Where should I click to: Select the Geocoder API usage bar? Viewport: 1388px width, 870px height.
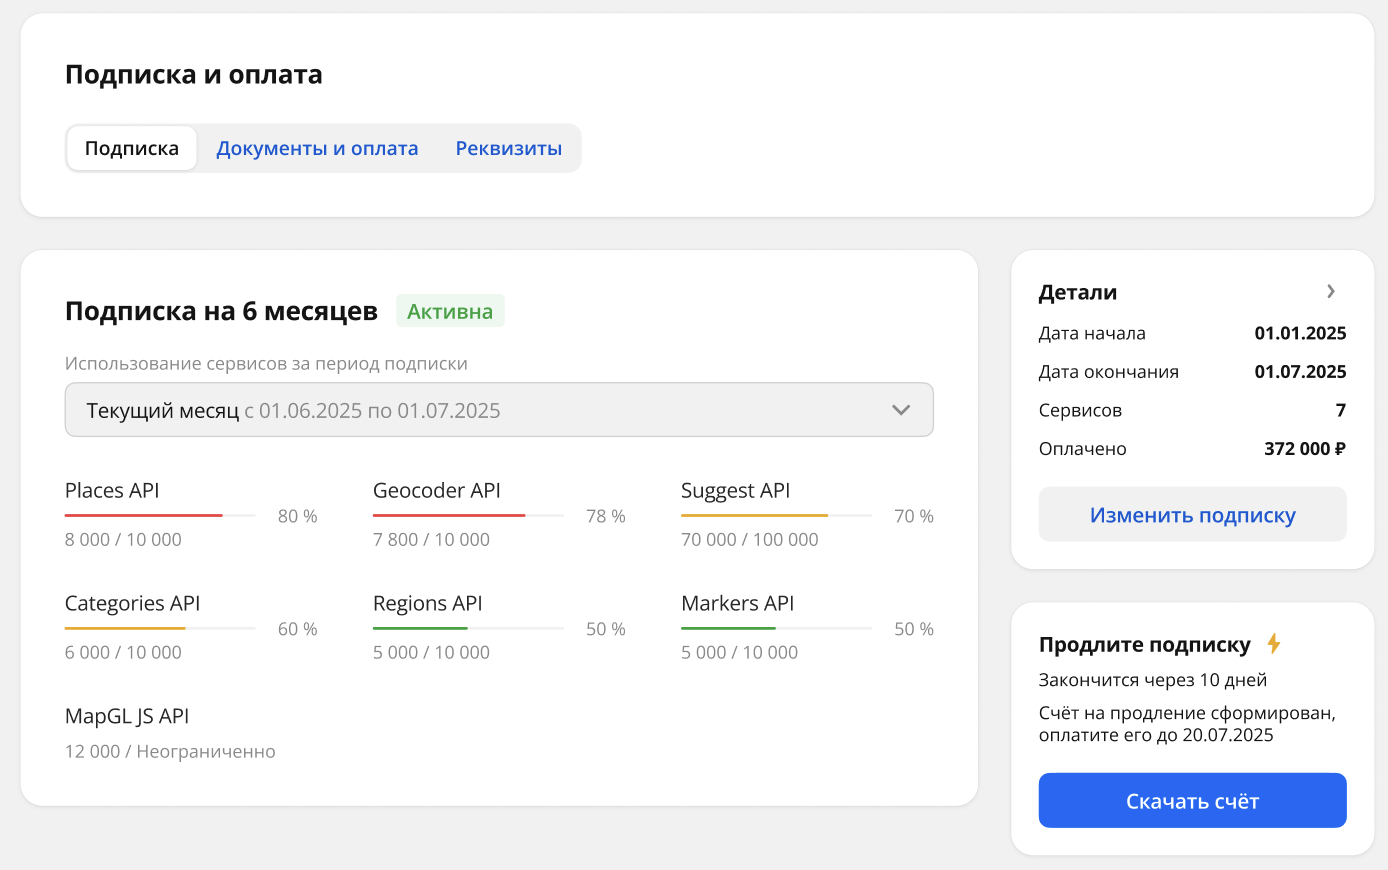tap(467, 515)
